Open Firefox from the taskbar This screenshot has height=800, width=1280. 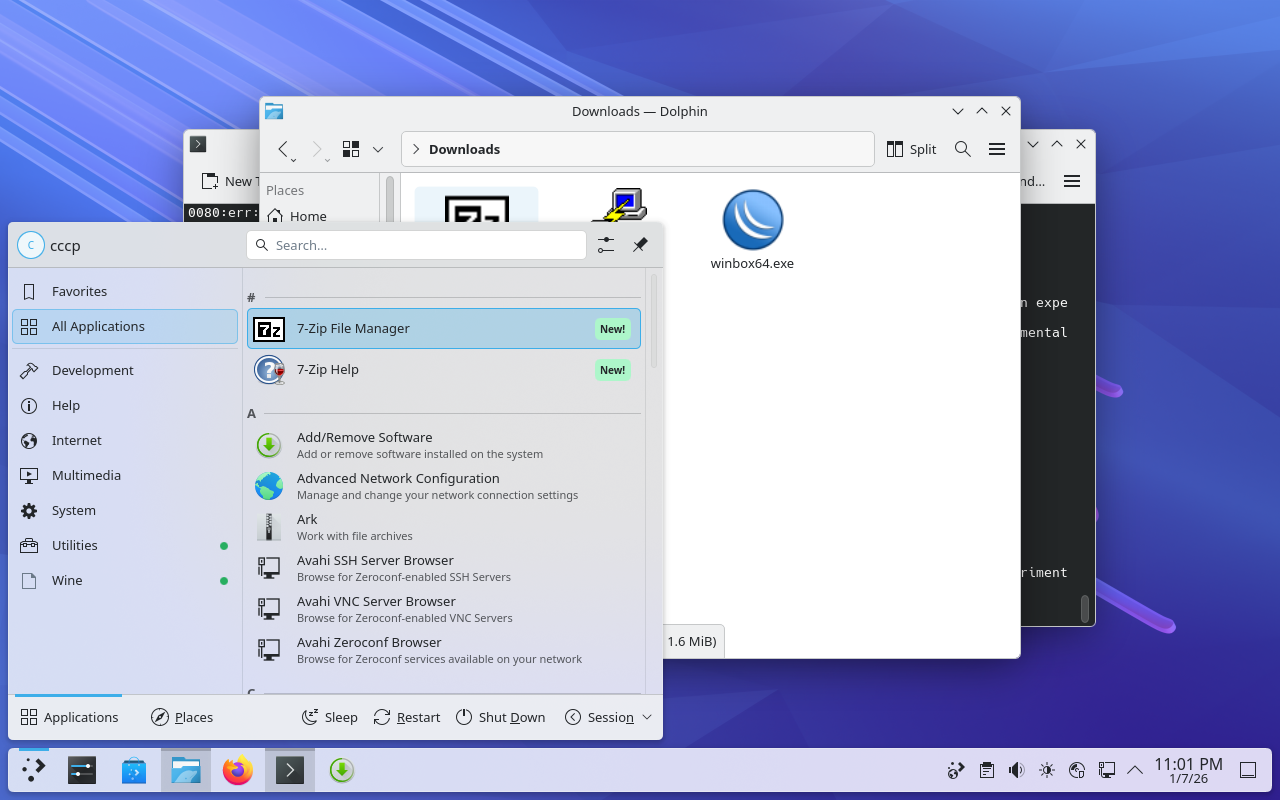point(238,770)
